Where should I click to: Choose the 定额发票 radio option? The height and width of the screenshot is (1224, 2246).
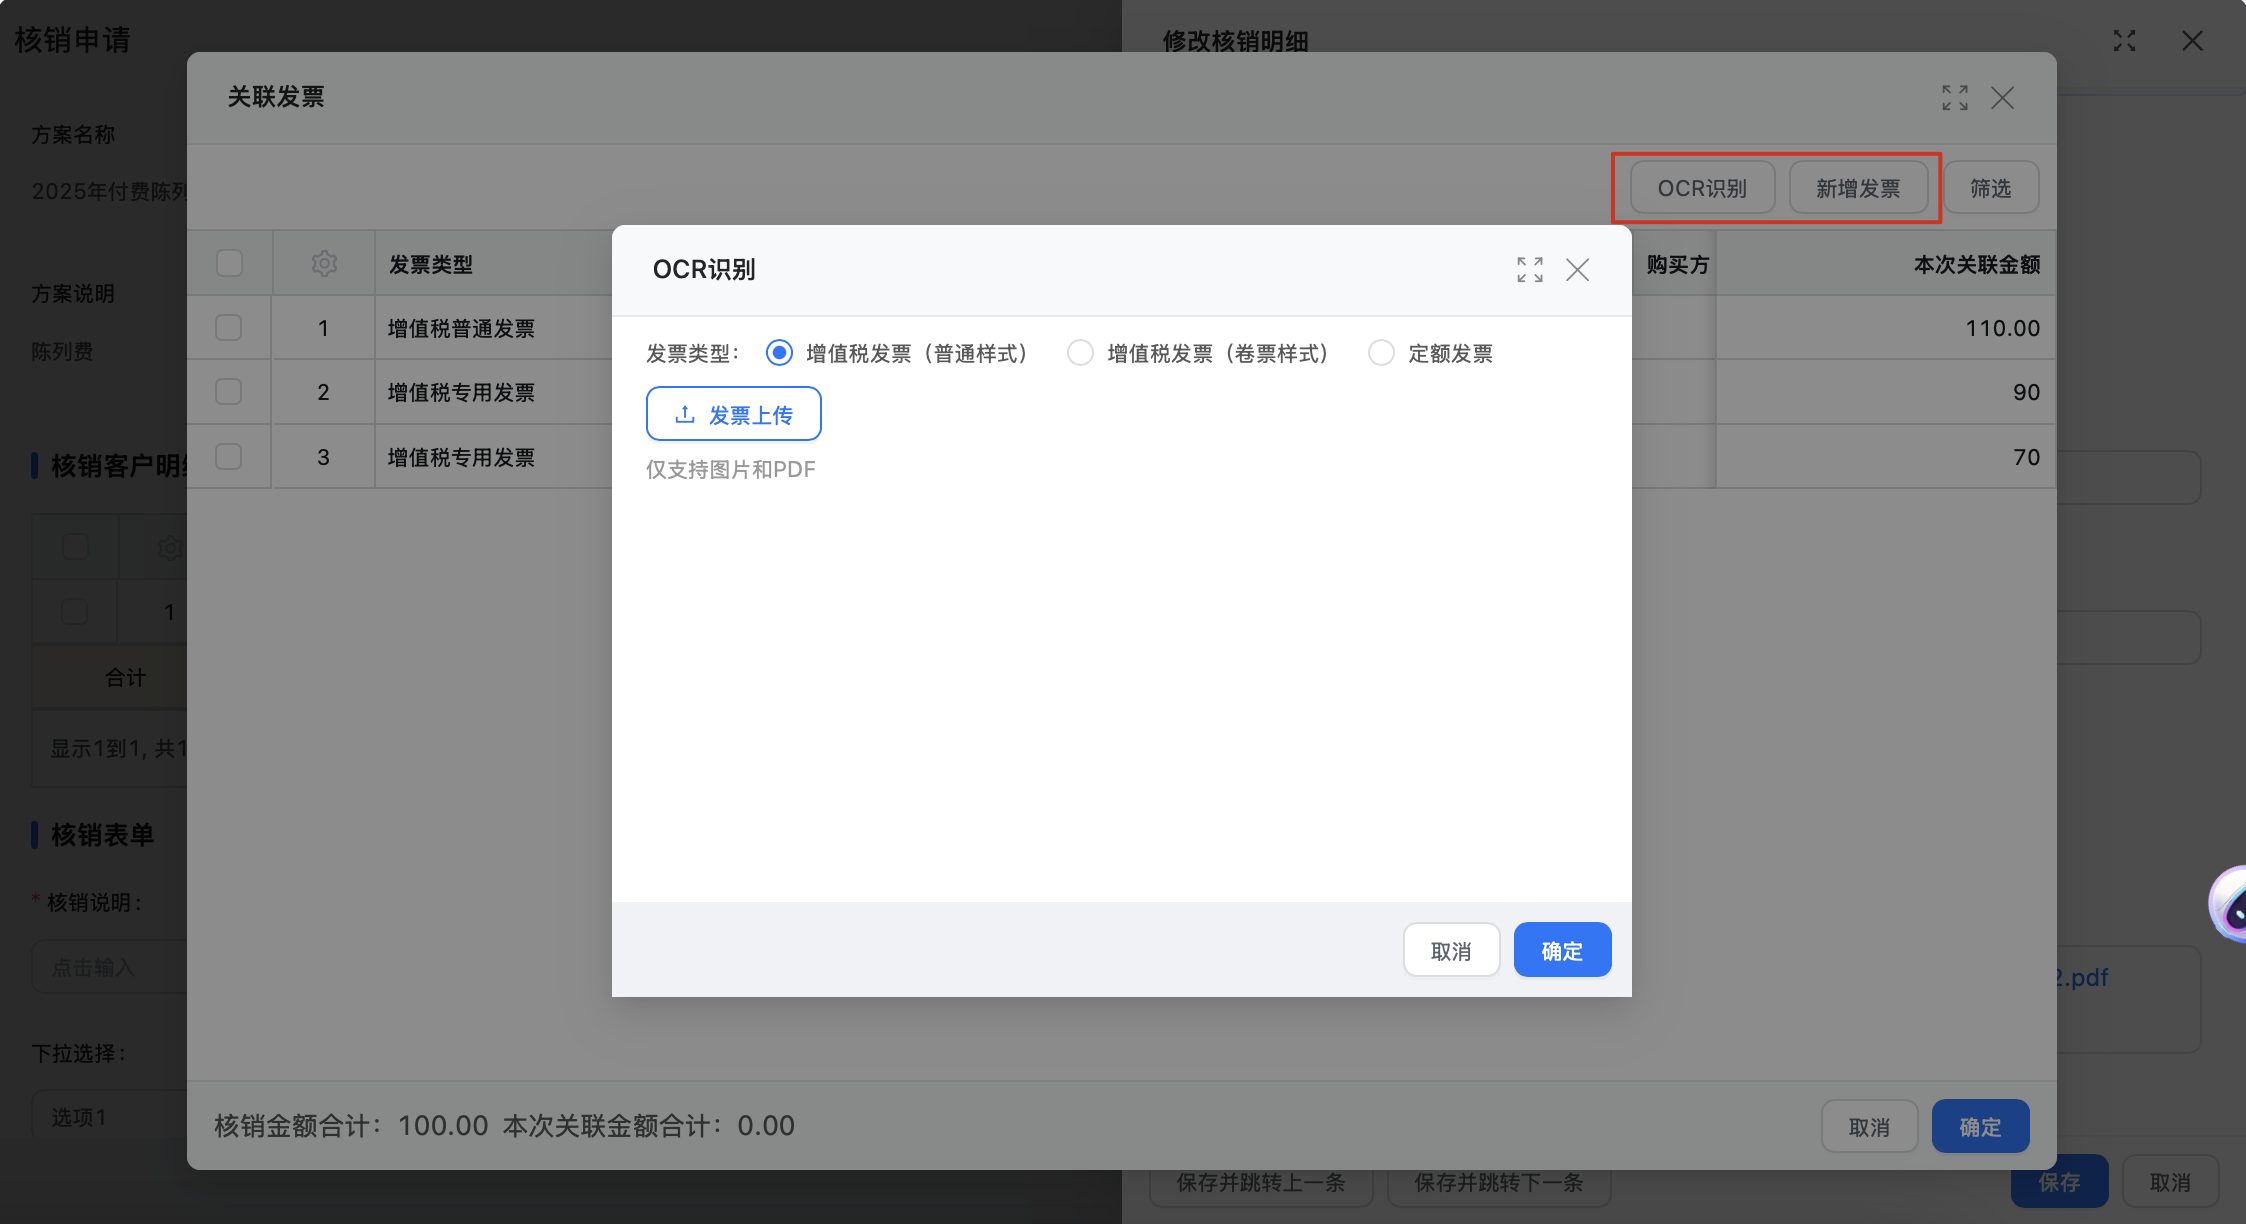(1381, 353)
